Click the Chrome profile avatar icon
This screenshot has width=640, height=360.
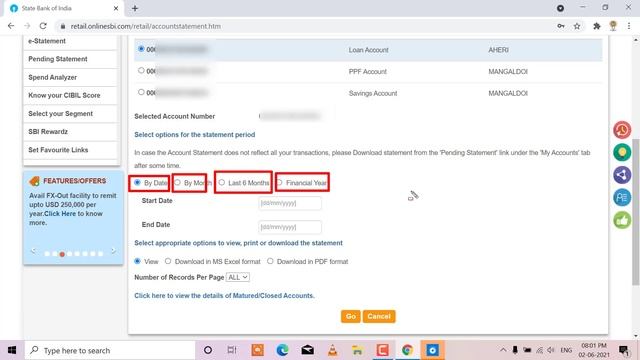click(613, 26)
